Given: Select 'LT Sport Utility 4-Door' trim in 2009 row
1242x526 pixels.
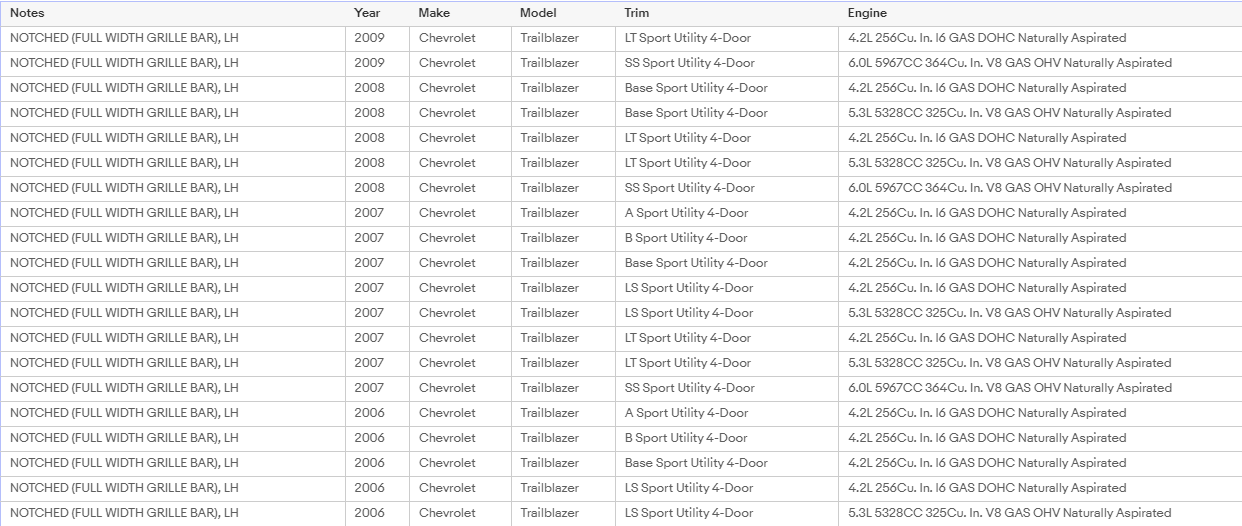Looking at the screenshot, I should point(688,38).
